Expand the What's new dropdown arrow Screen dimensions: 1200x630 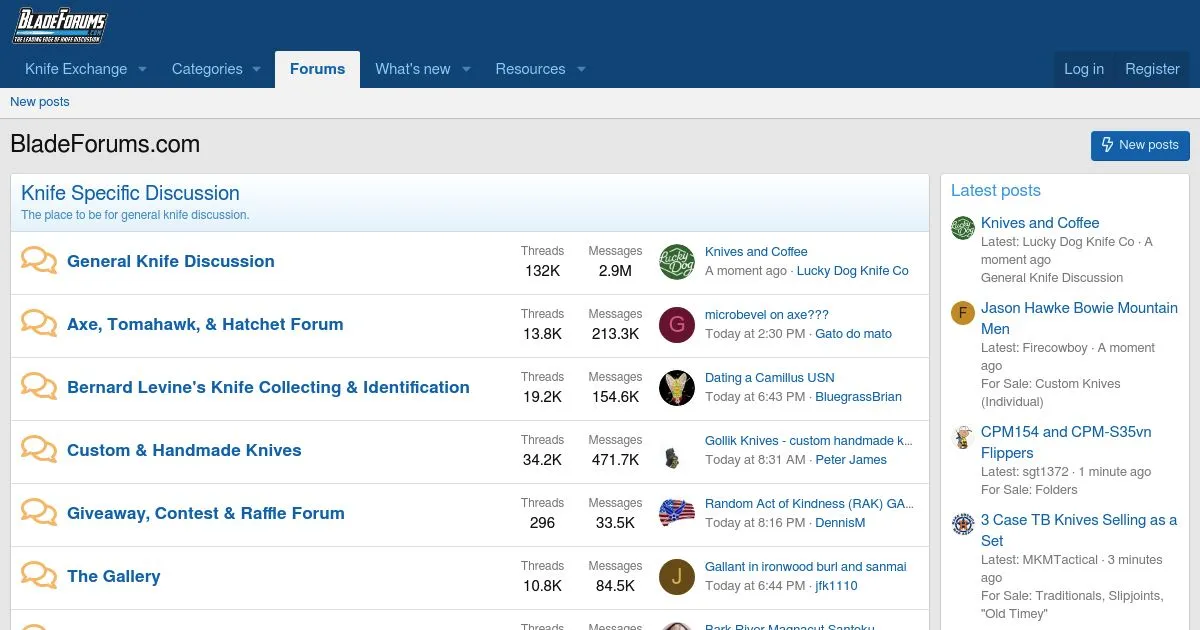464,69
